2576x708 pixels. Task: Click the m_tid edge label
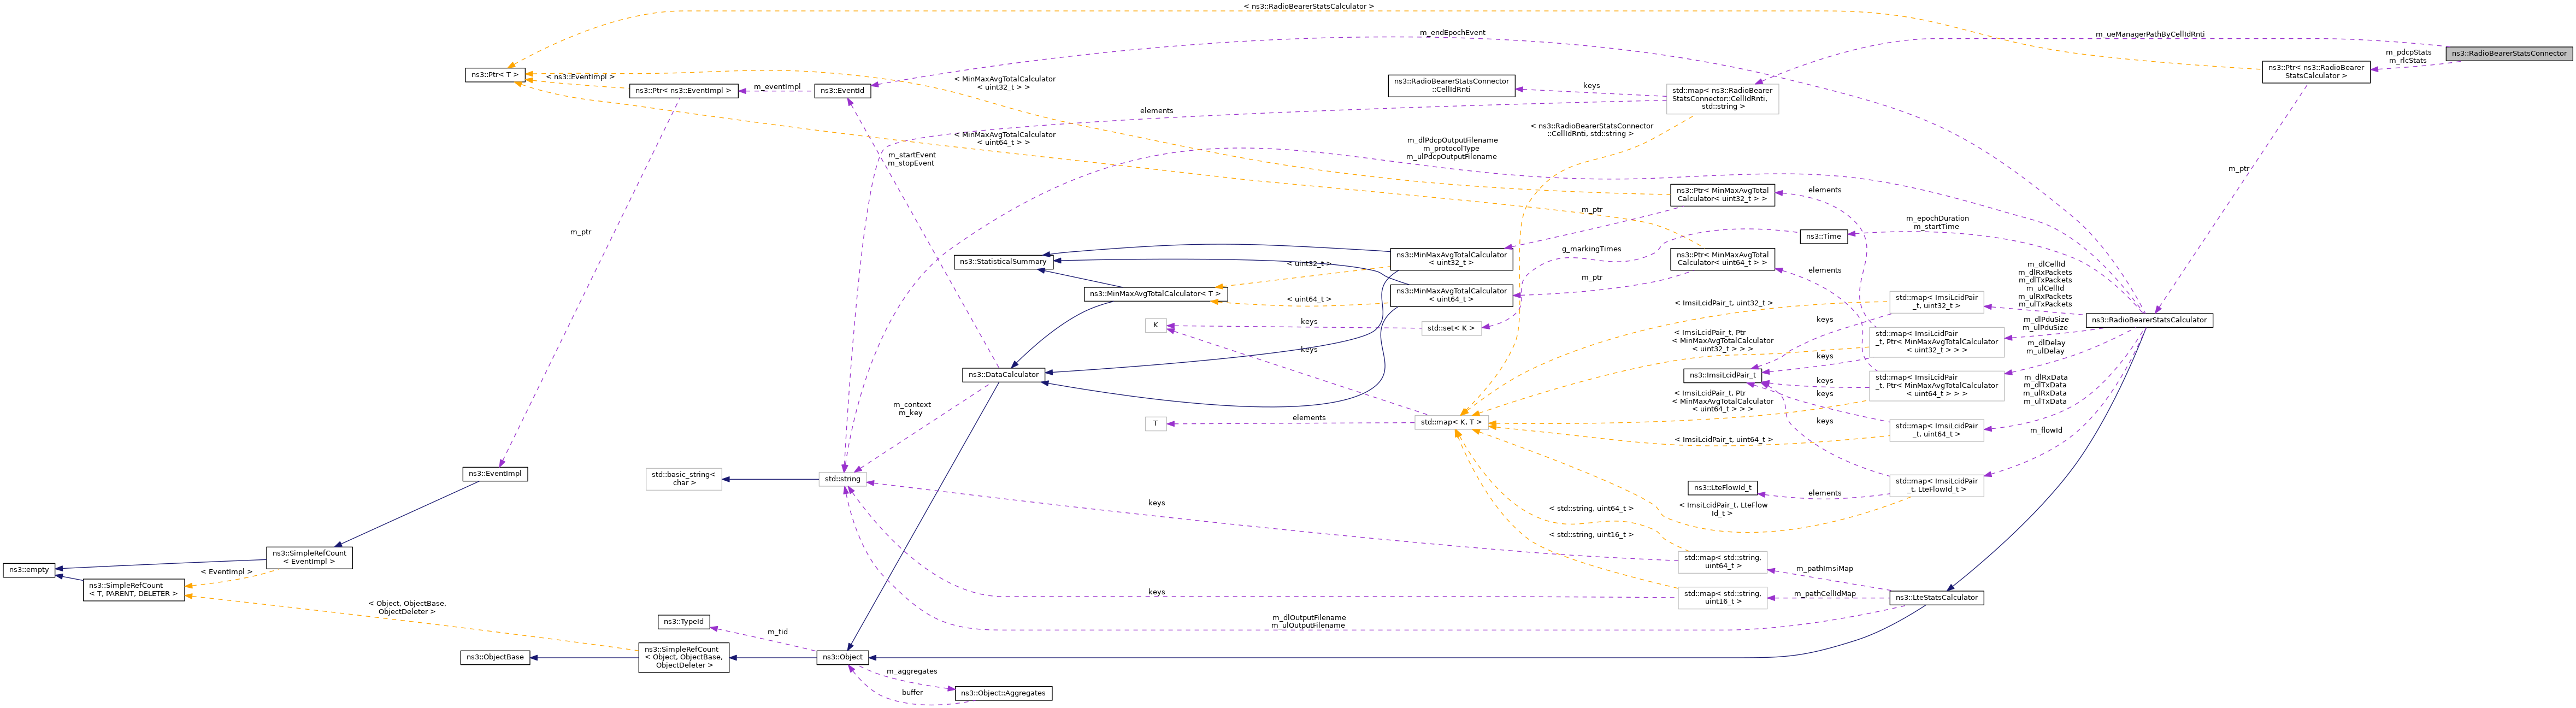tap(777, 632)
